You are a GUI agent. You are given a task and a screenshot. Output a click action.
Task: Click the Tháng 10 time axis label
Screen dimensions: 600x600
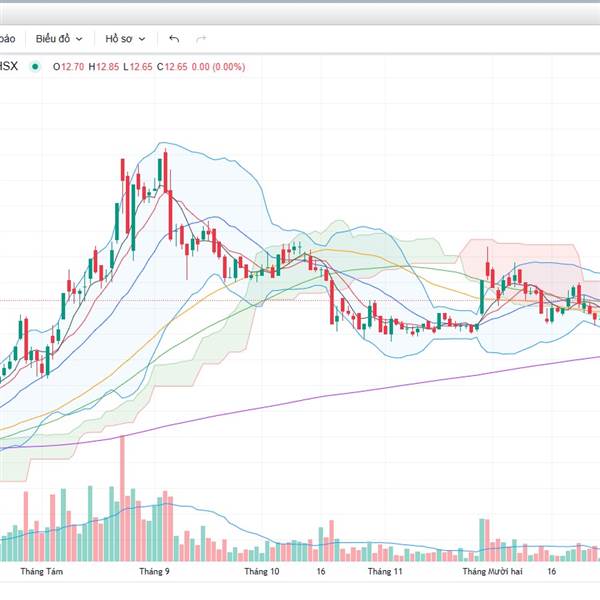pyautogui.click(x=262, y=571)
